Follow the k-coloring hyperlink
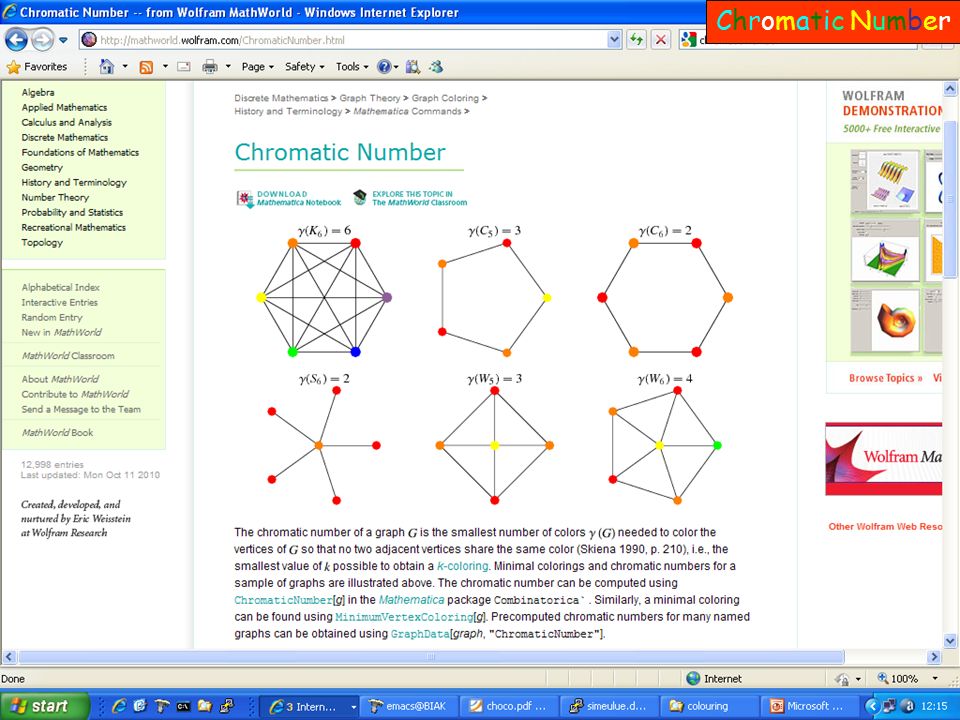The height and width of the screenshot is (720, 960). click(x=462, y=566)
